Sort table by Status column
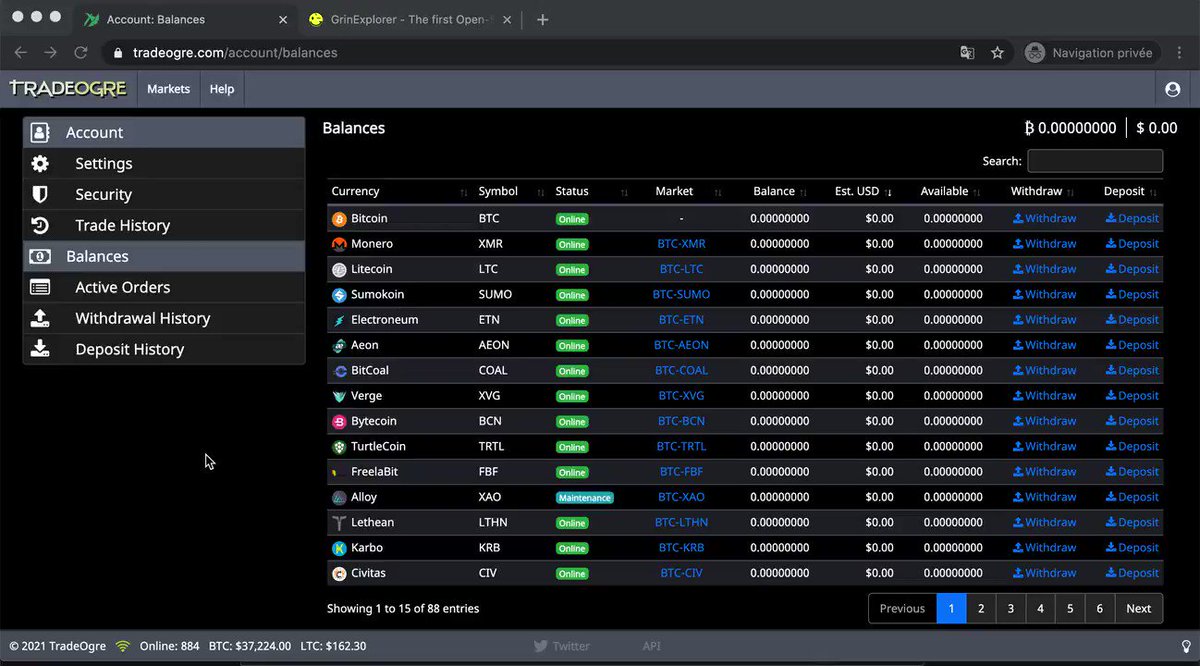The height and width of the screenshot is (666, 1200). pos(591,191)
